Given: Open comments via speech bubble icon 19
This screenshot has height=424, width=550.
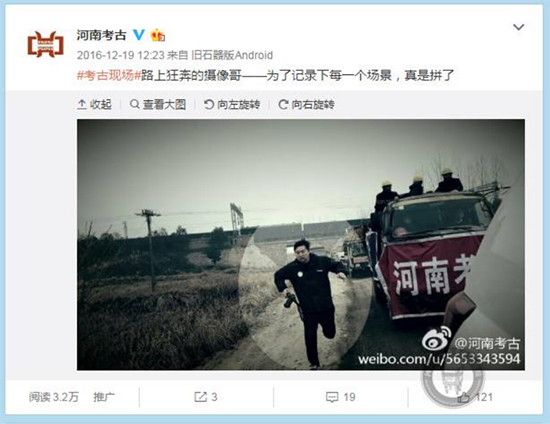Looking at the screenshot, I should (341, 397).
